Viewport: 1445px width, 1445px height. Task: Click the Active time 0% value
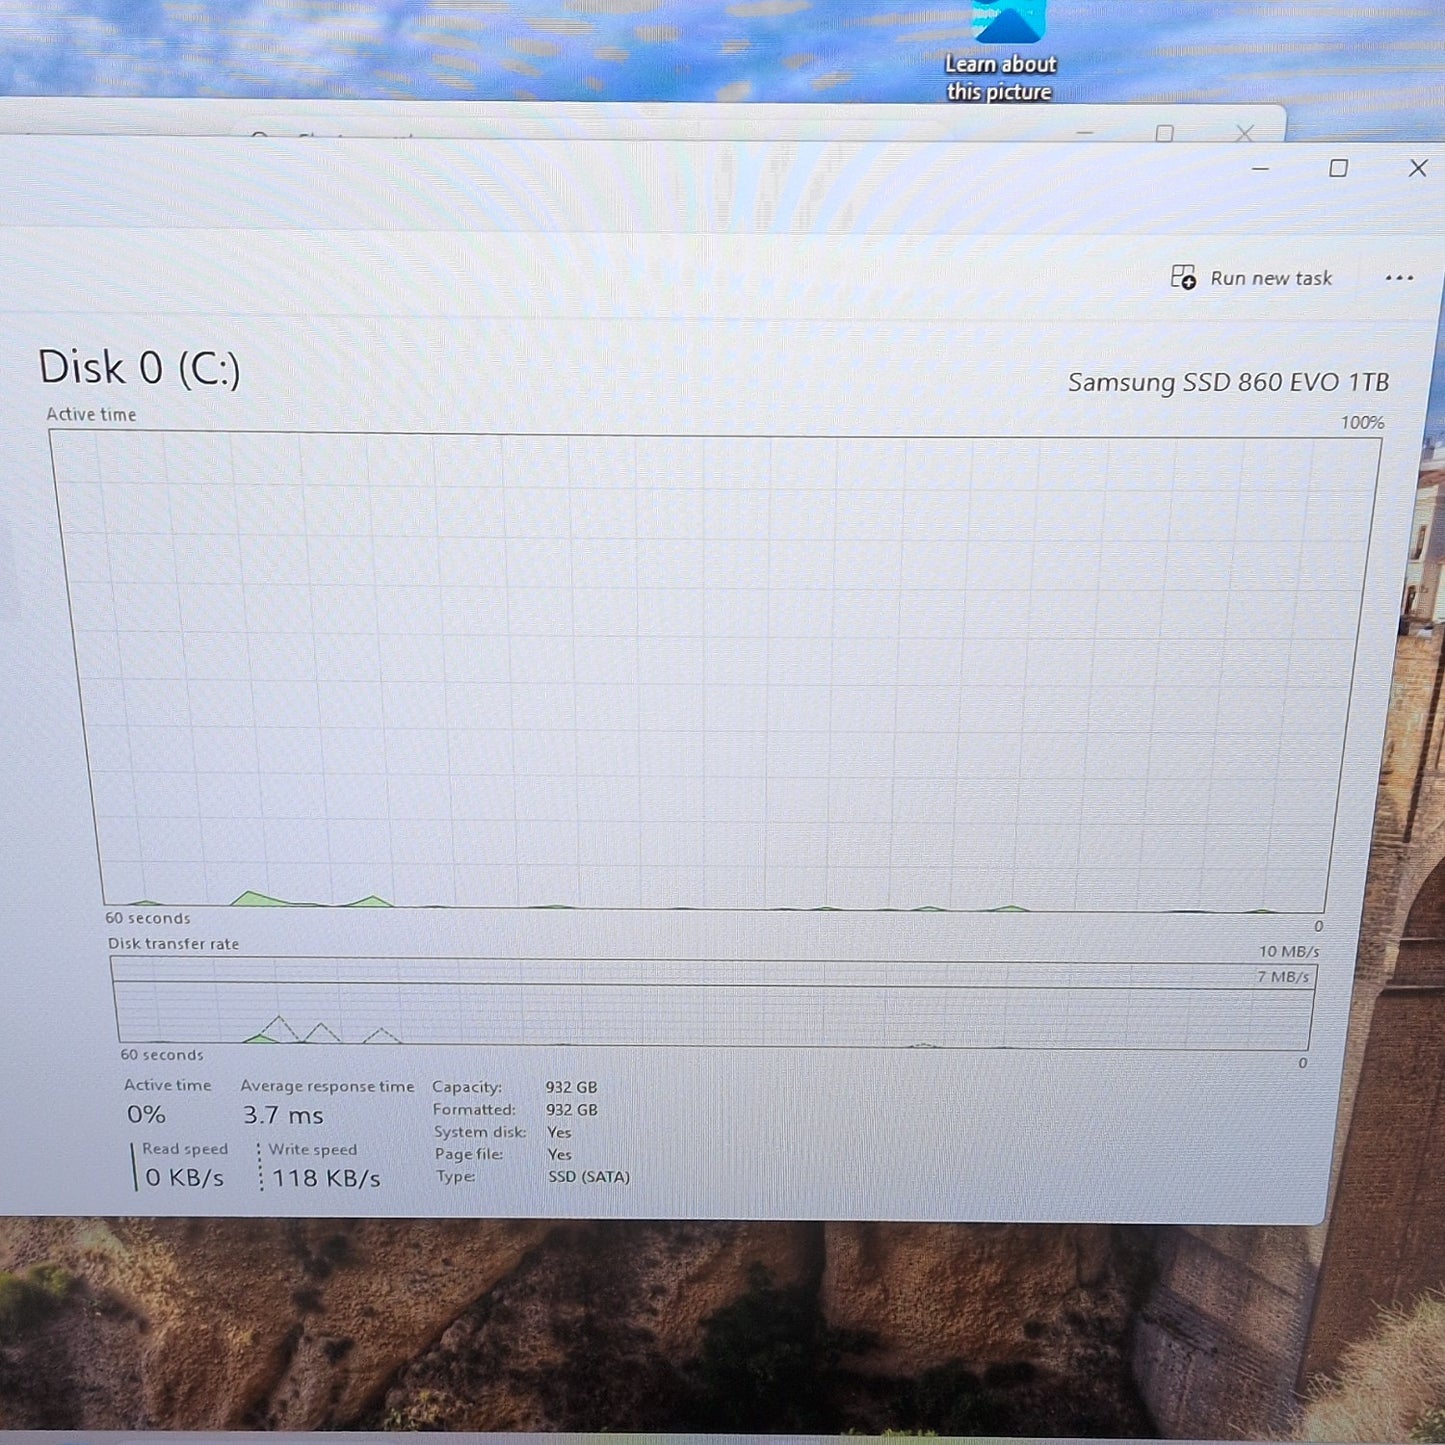point(146,1115)
